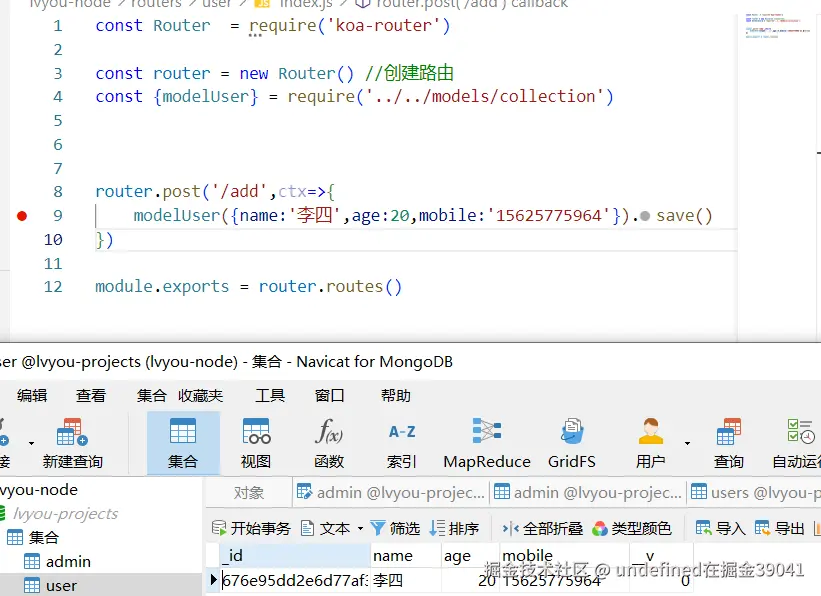This screenshot has height=596, width=821.
Task: Select the admin collection in tree
Action: click(68, 561)
